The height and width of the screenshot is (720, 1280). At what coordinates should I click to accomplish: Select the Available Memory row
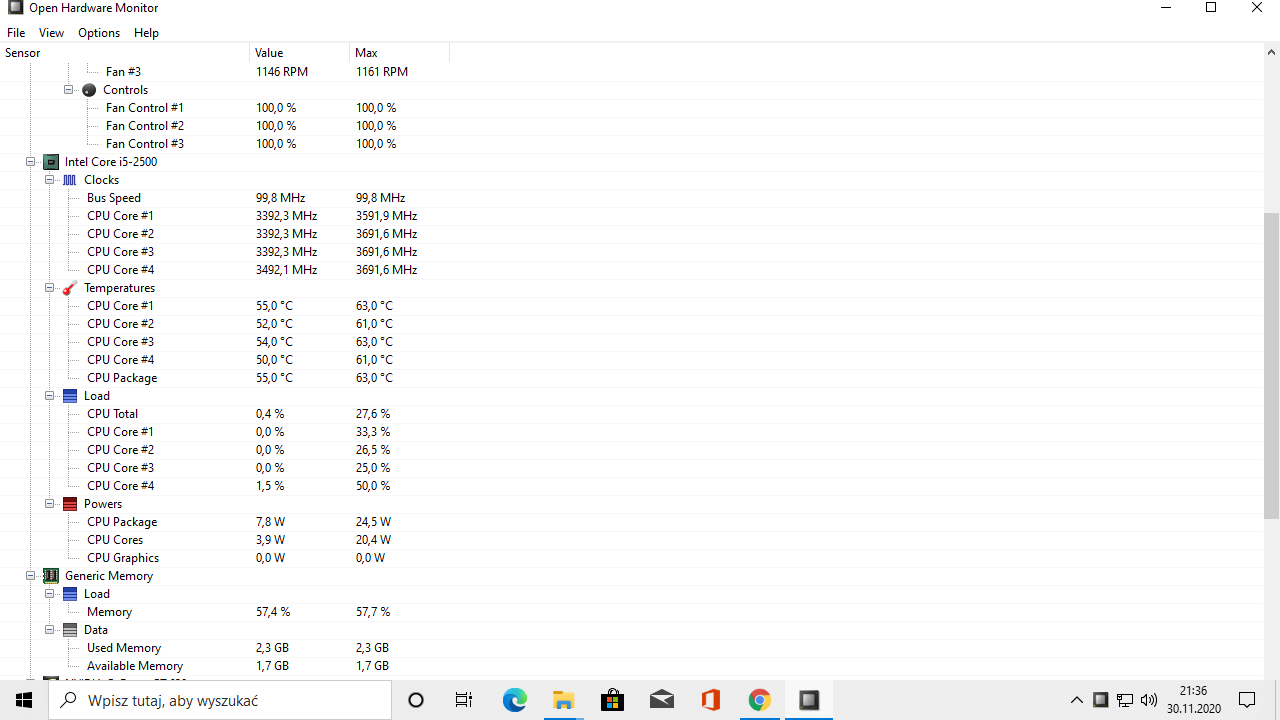coord(632,666)
